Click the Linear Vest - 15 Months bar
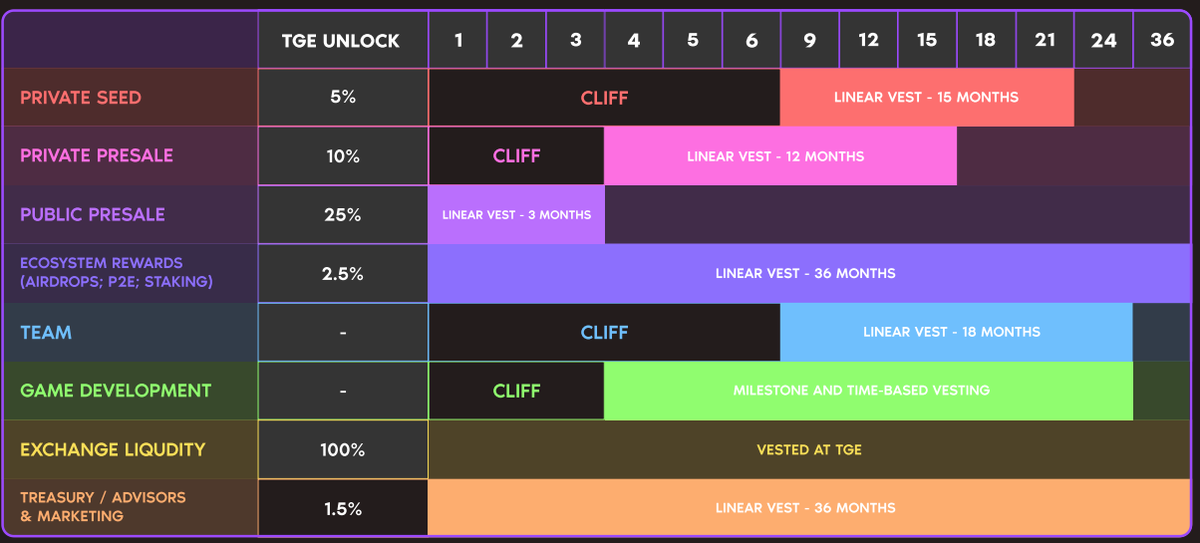 [x=926, y=98]
